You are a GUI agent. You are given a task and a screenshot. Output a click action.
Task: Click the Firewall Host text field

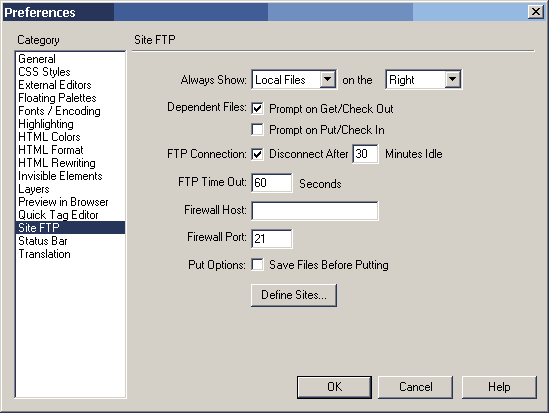click(315, 211)
